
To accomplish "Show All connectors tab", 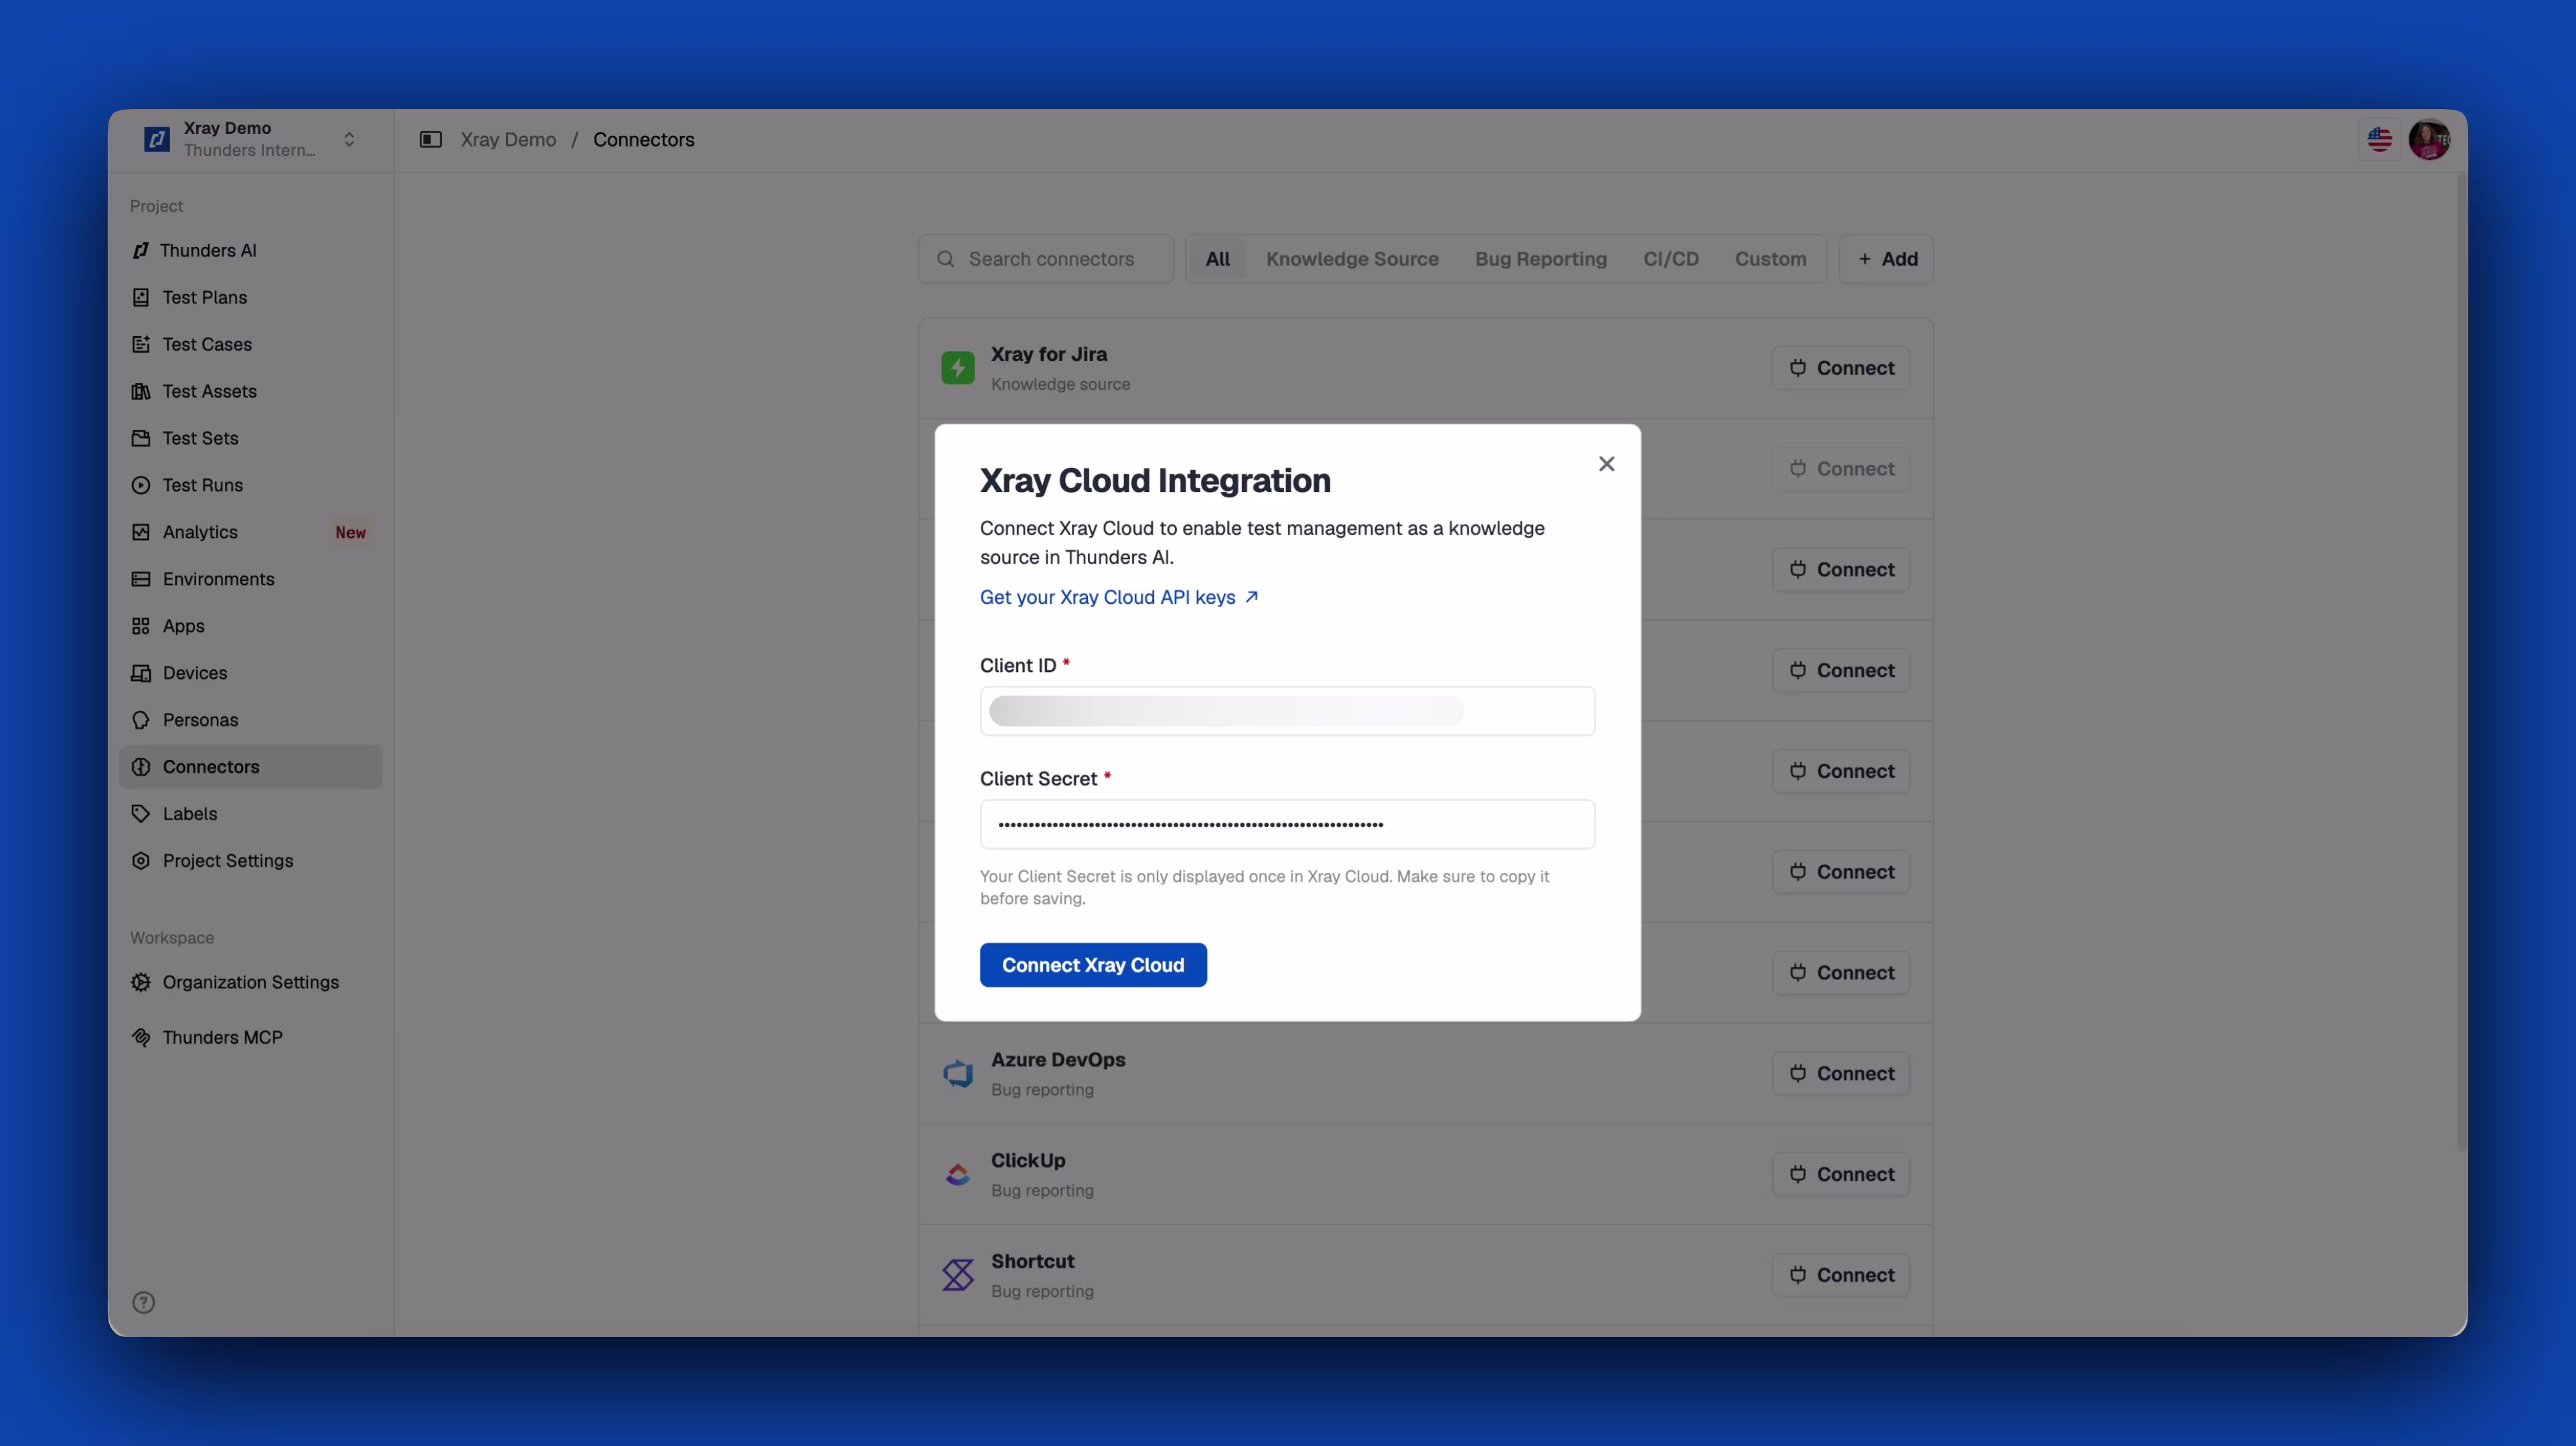I will pos(1217,259).
